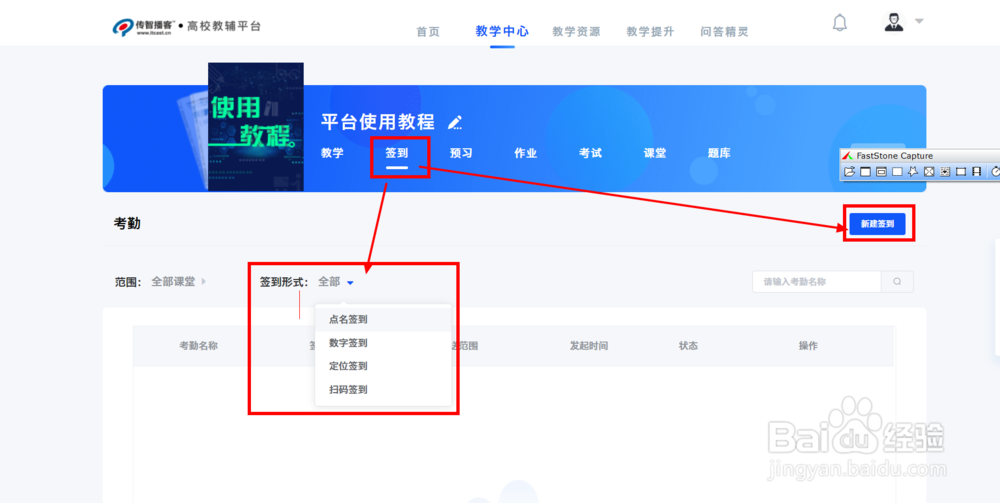Viewport: 1000px width, 503px height.
Task: Switch to the 课堂 course tab
Action: (x=655, y=153)
